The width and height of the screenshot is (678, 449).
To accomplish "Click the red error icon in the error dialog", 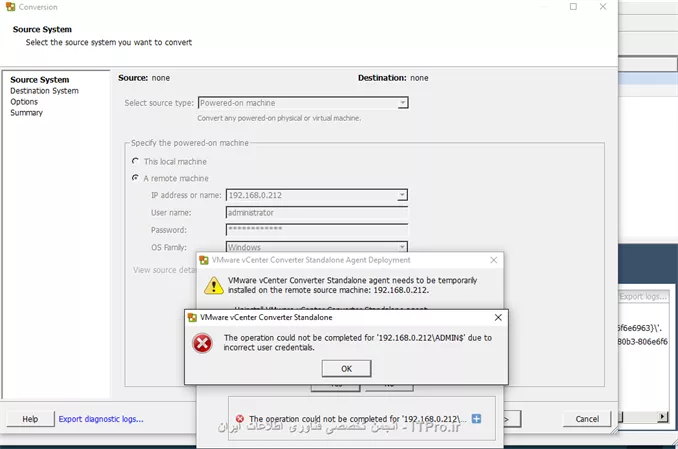I will click(x=202, y=343).
